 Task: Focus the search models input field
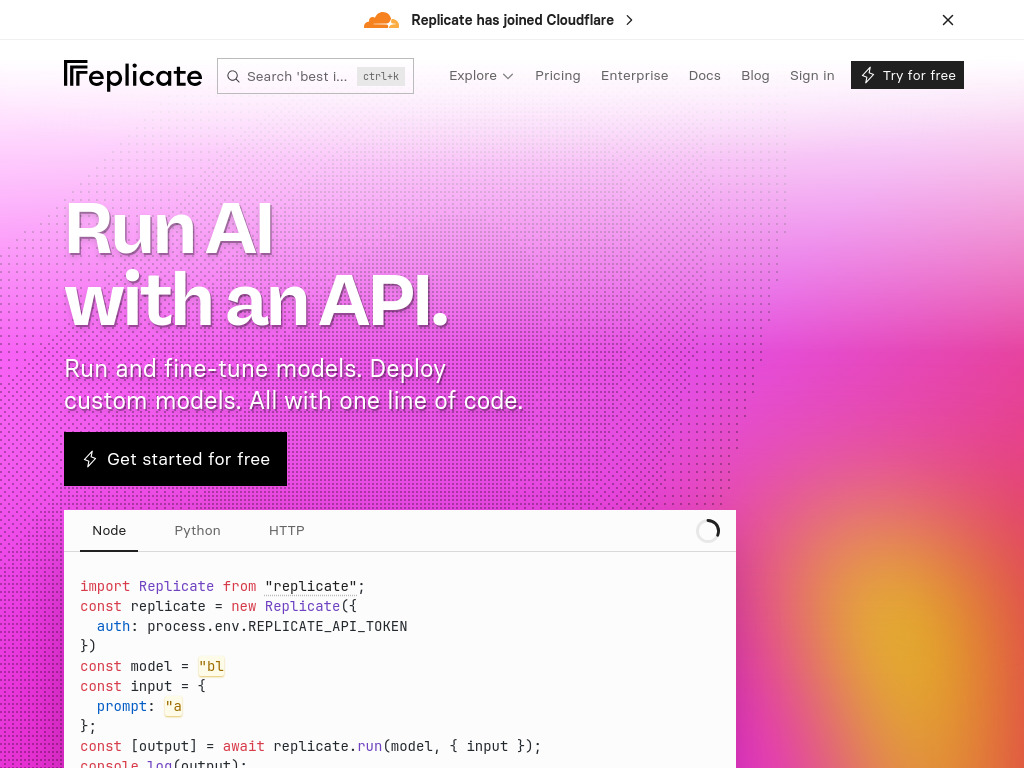(x=315, y=76)
